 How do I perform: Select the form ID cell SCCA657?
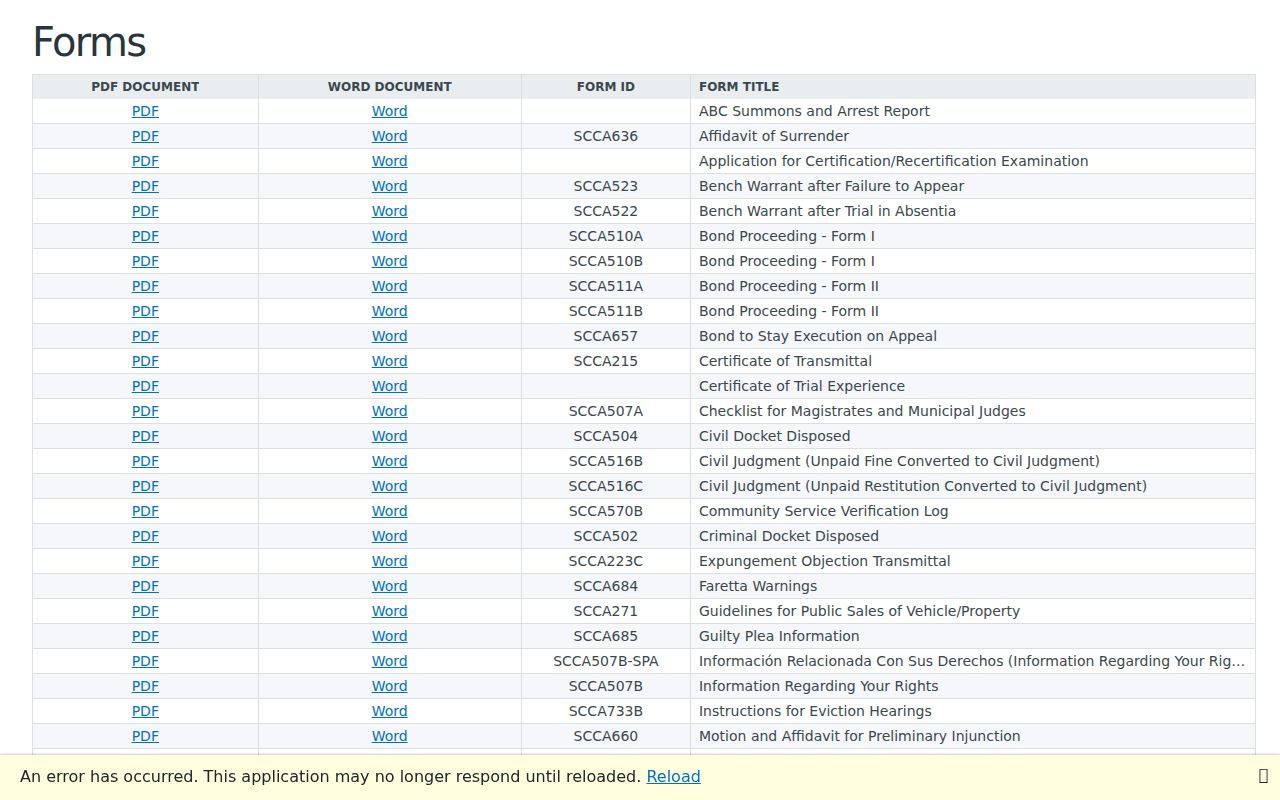tap(605, 336)
